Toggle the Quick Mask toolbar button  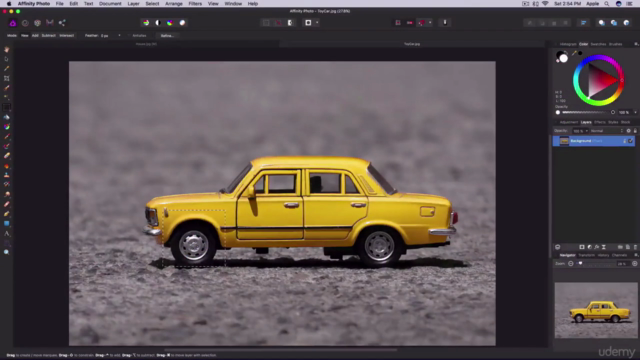click(x=308, y=23)
